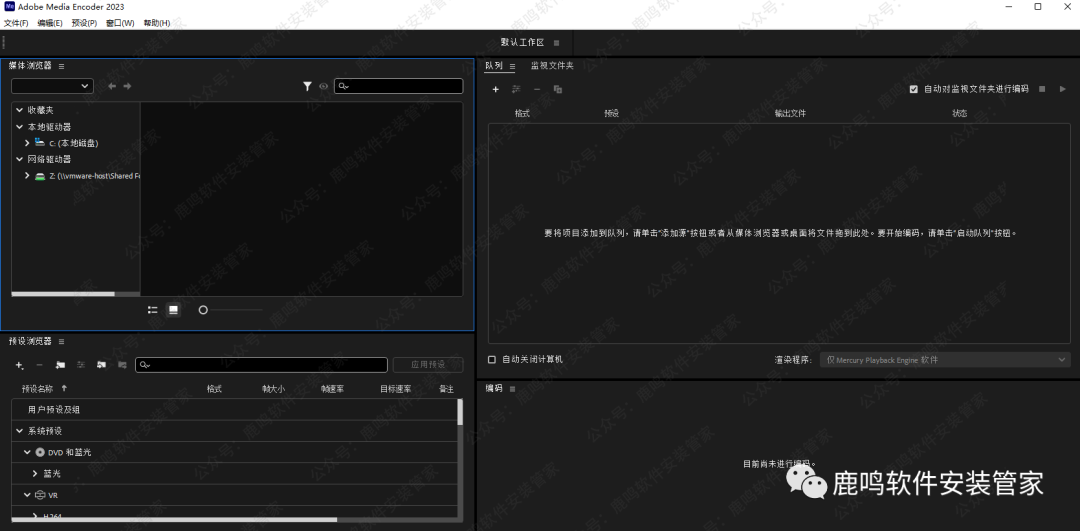Switch to the 监视文件夹 tab
Viewport: 1080px width, 531px height.
coord(552,65)
